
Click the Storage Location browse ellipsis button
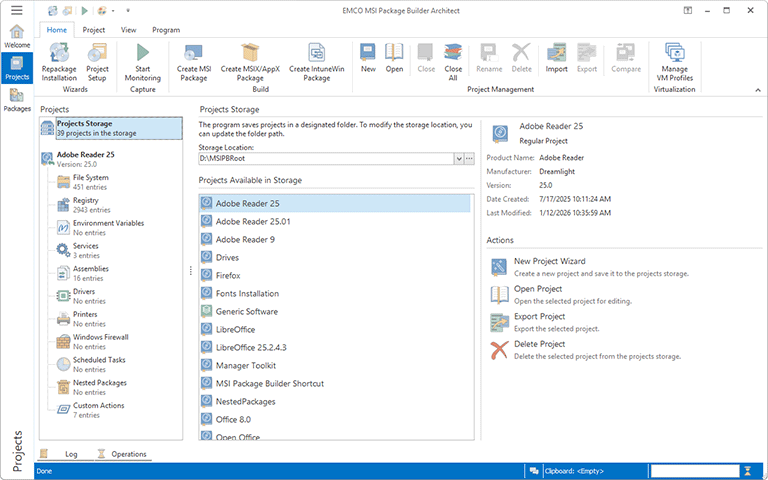tap(470, 159)
